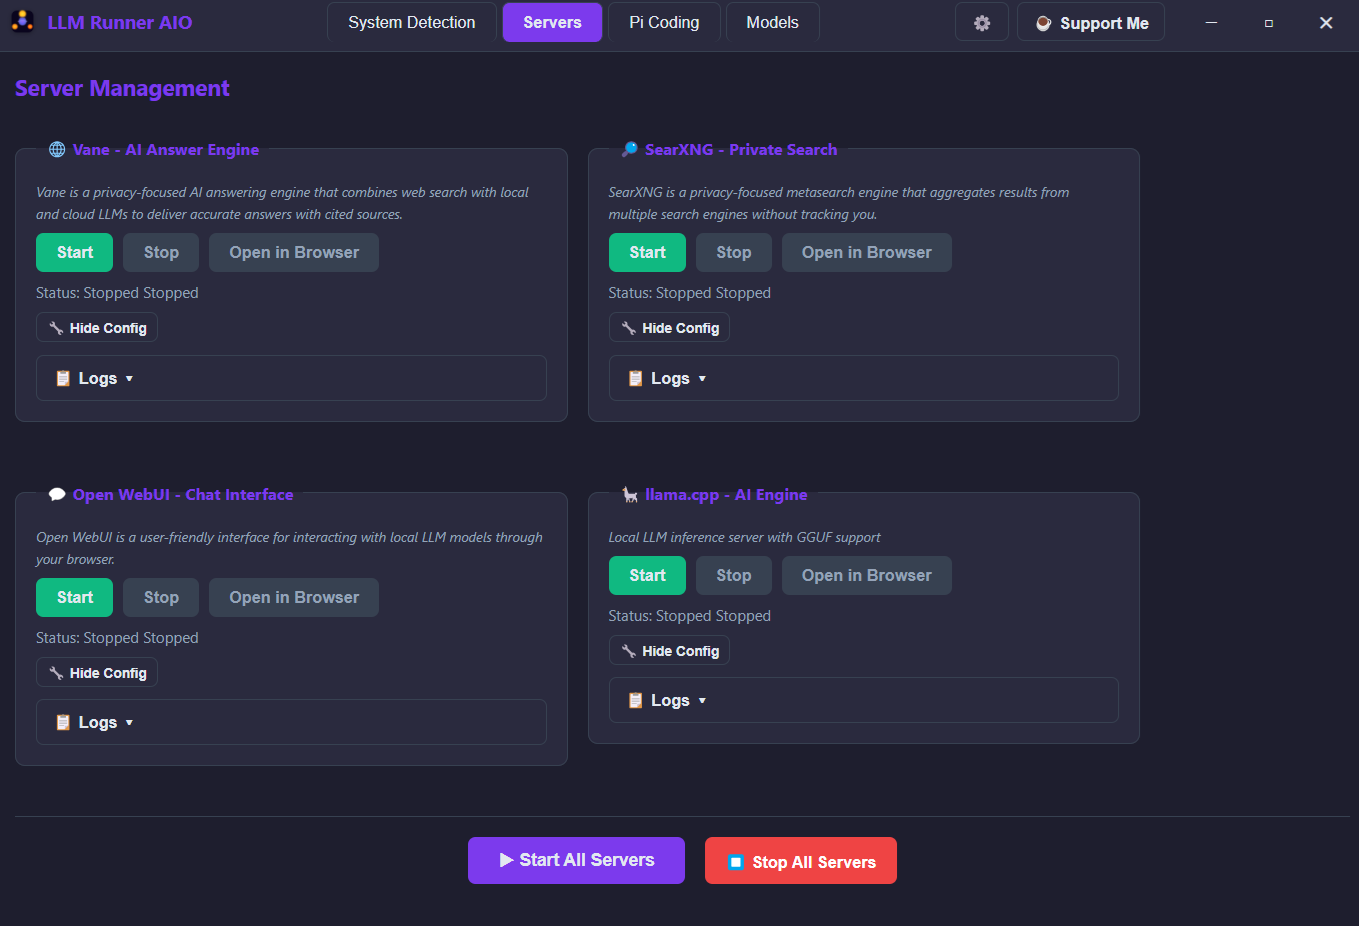The width and height of the screenshot is (1359, 926).
Task: Toggle Hide Config for SearXNG
Action: pos(669,328)
